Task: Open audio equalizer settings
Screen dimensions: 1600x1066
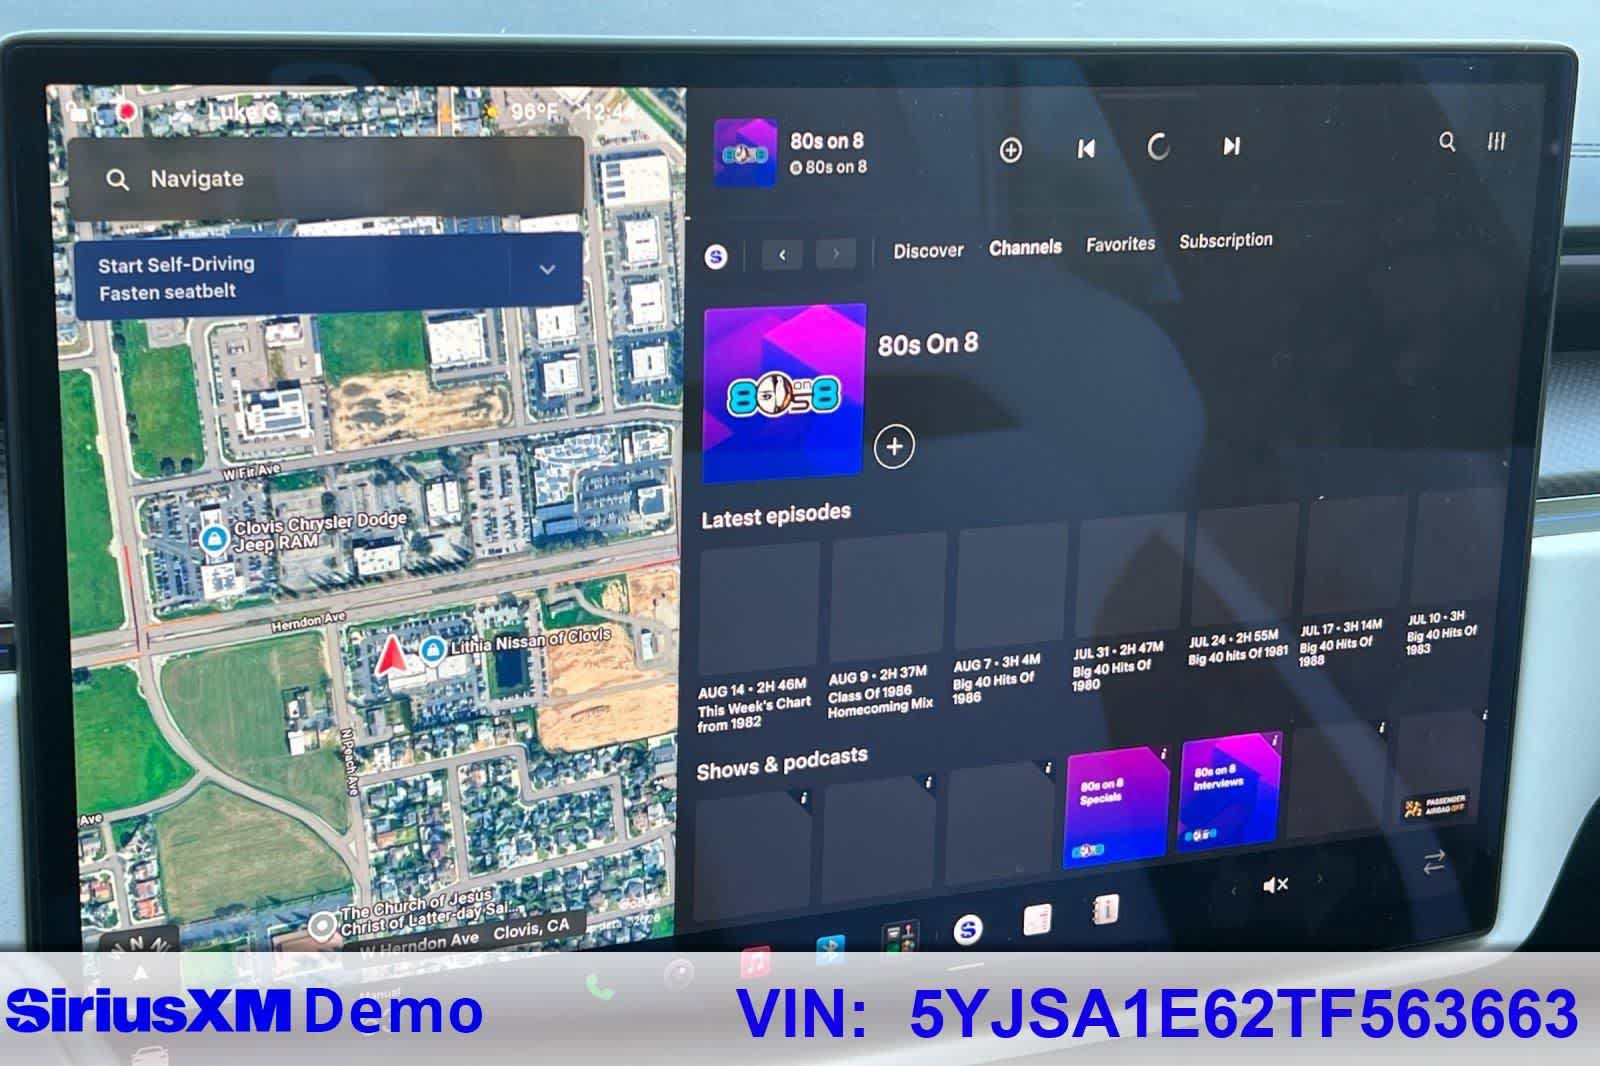Action: click(1496, 141)
